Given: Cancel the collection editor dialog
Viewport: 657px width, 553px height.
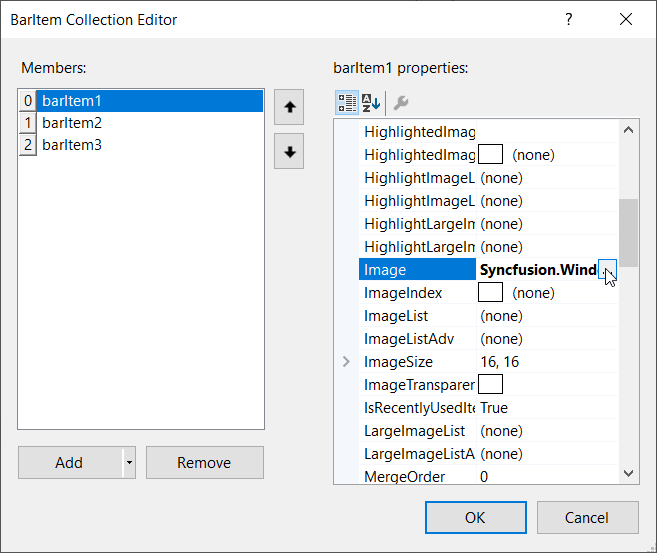Looking at the screenshot, I should [x=587, y=517].
